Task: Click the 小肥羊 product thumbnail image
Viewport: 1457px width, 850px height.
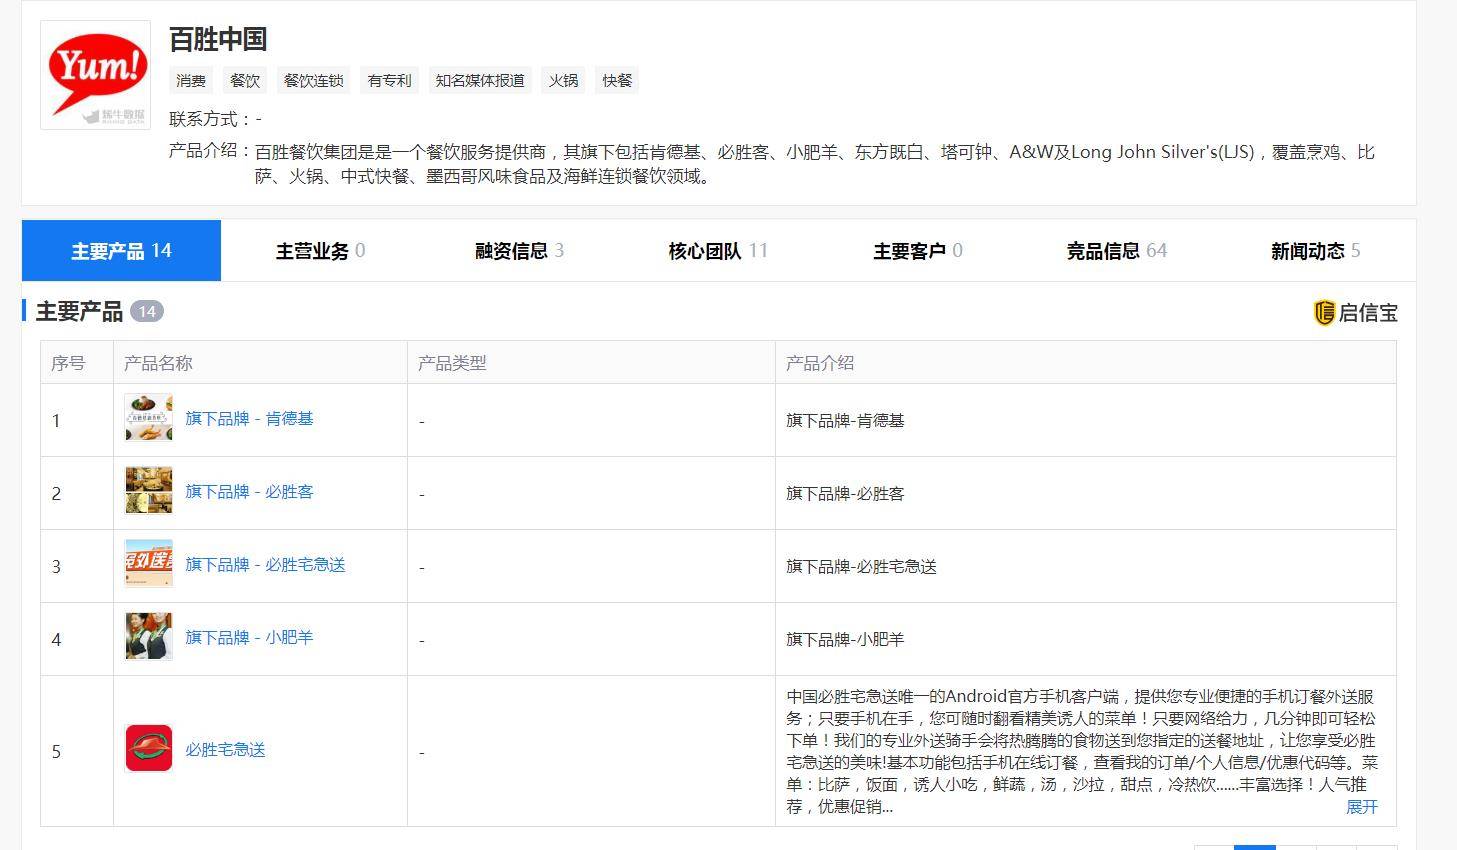Action: tap(148, 637)
